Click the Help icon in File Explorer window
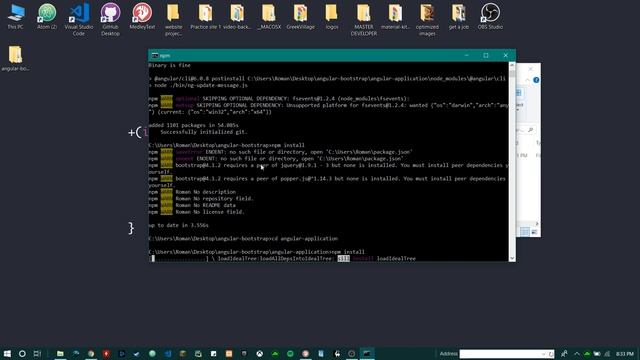Viewport: 640px width, 360px height. click(536, 80)
